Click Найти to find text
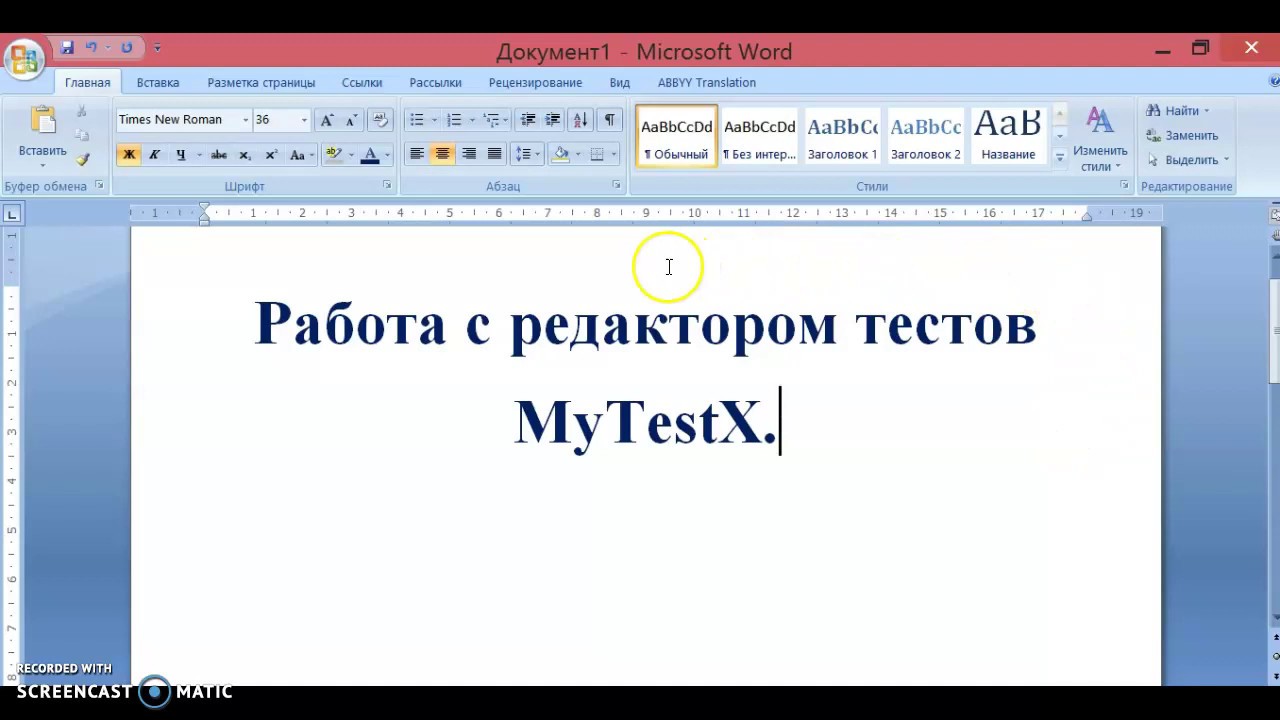The height and width of the screenshot is (720, 1280). [x=1177, y=111]
